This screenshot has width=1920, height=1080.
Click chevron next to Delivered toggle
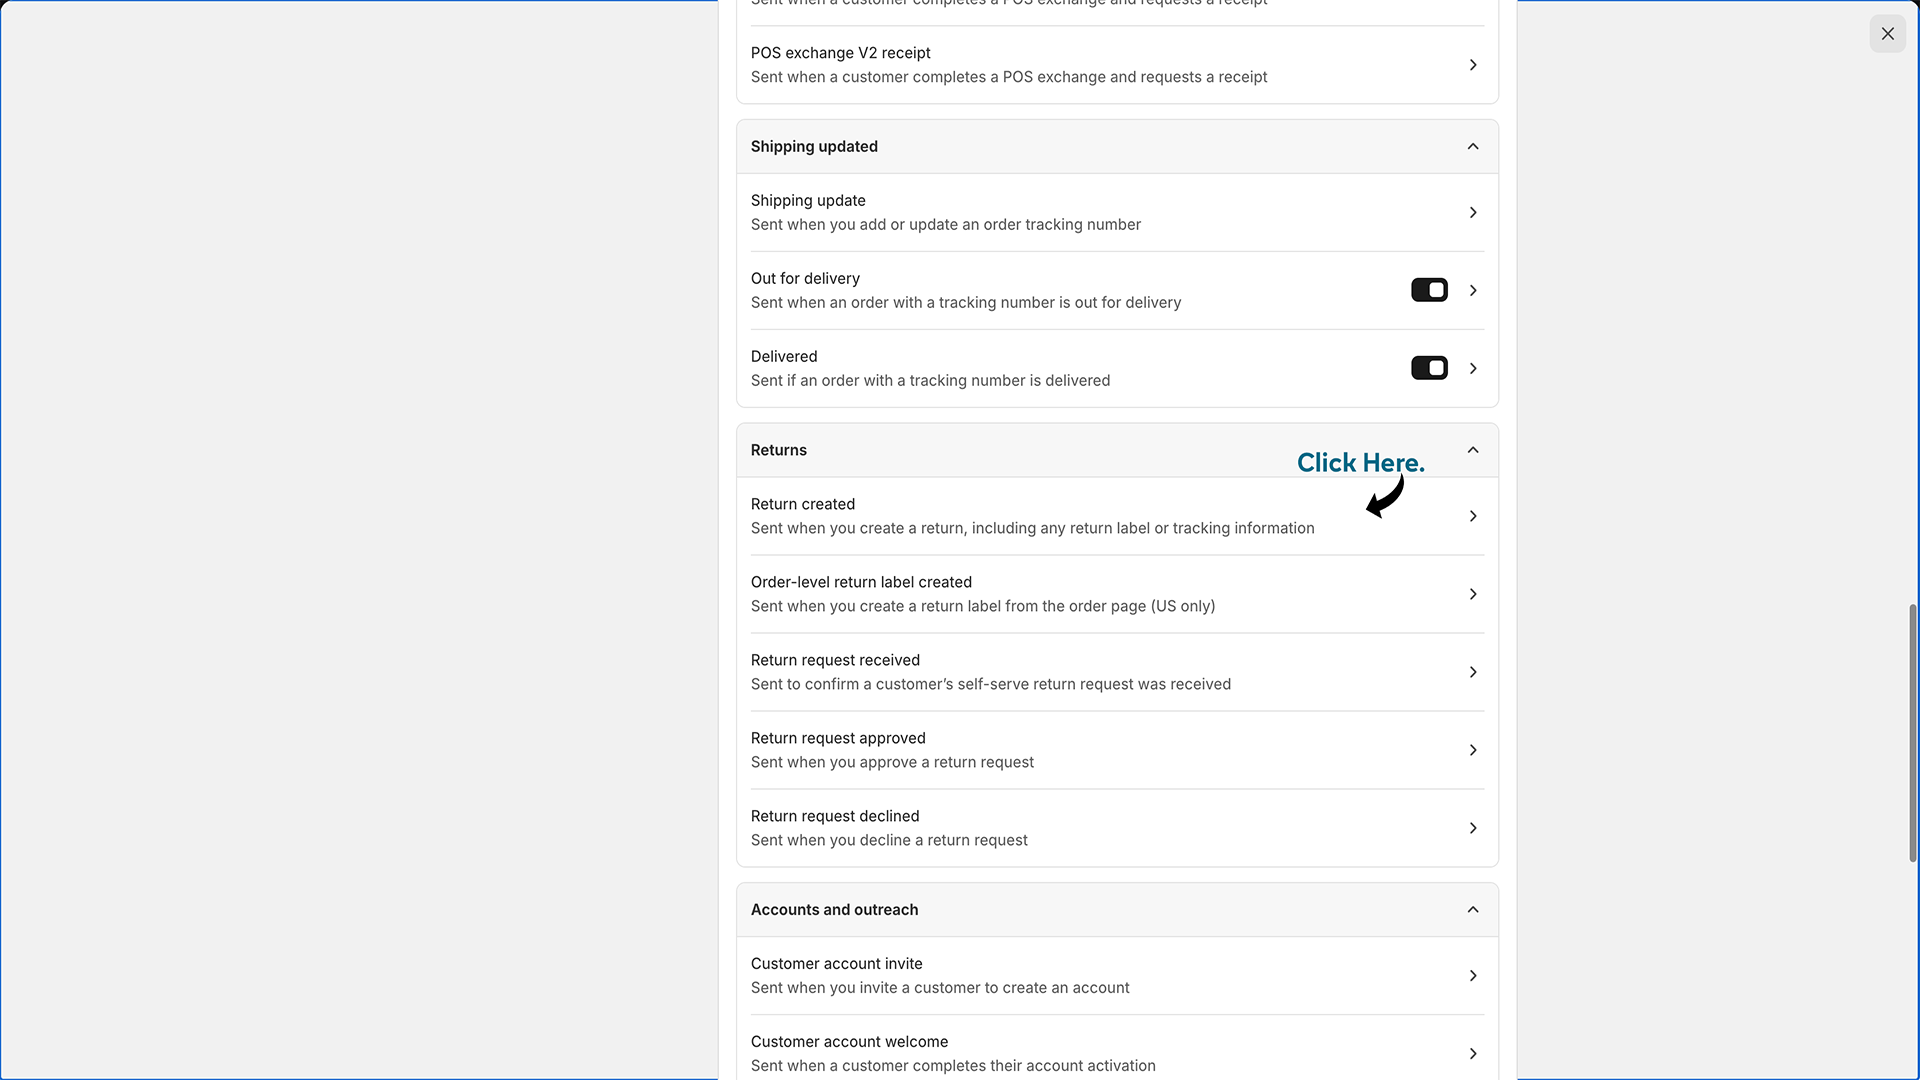click(1473, 369)
